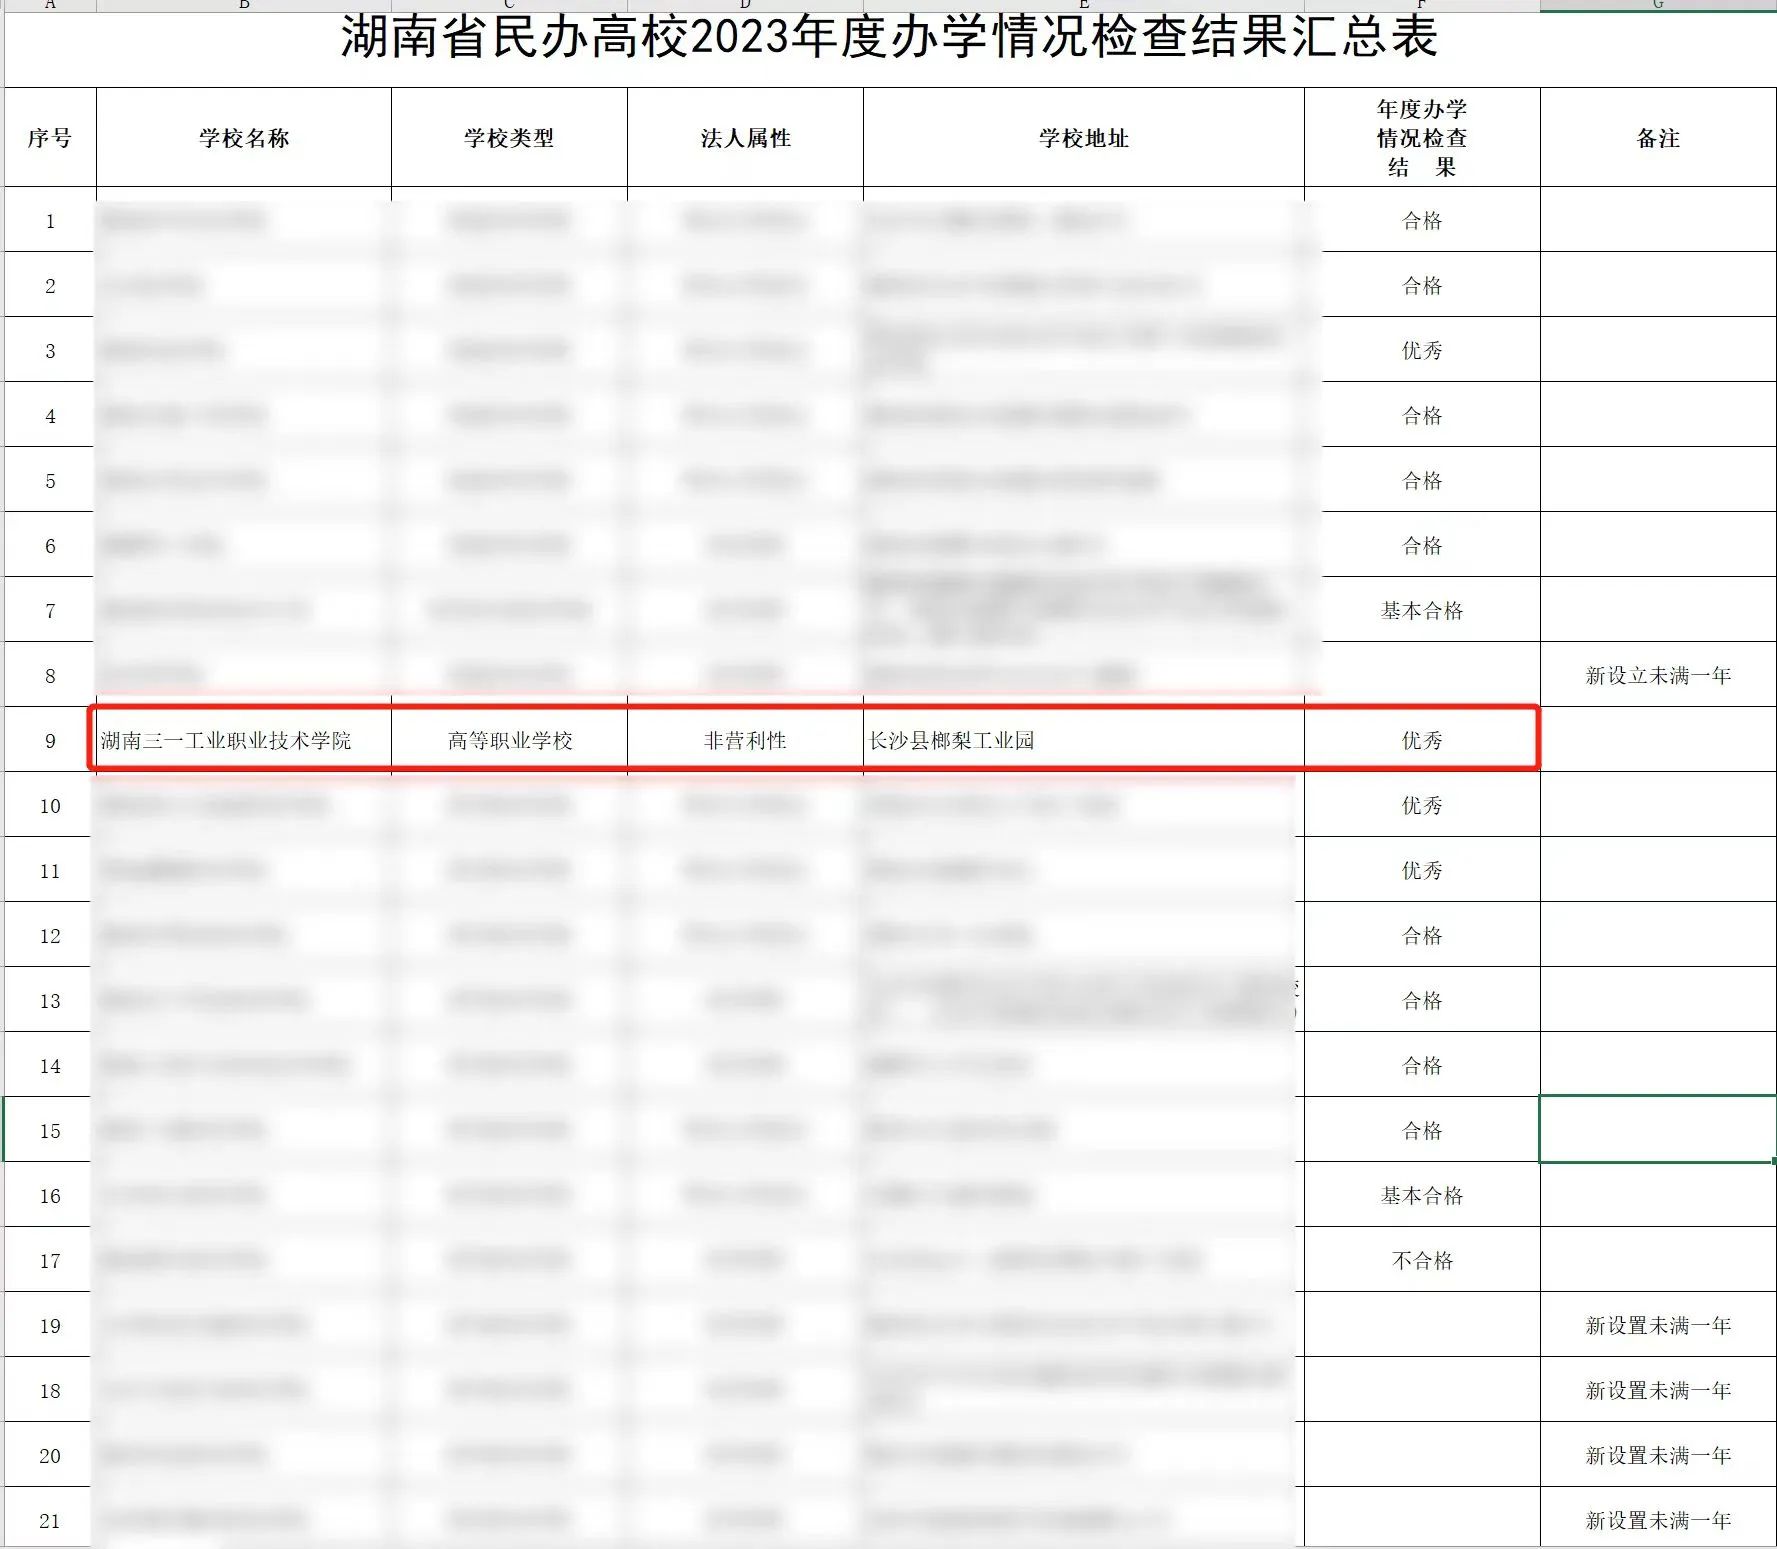Select the 优秀 result in row 9
This screenshot has height=1549, width=1777.
tap(1421, 741)
